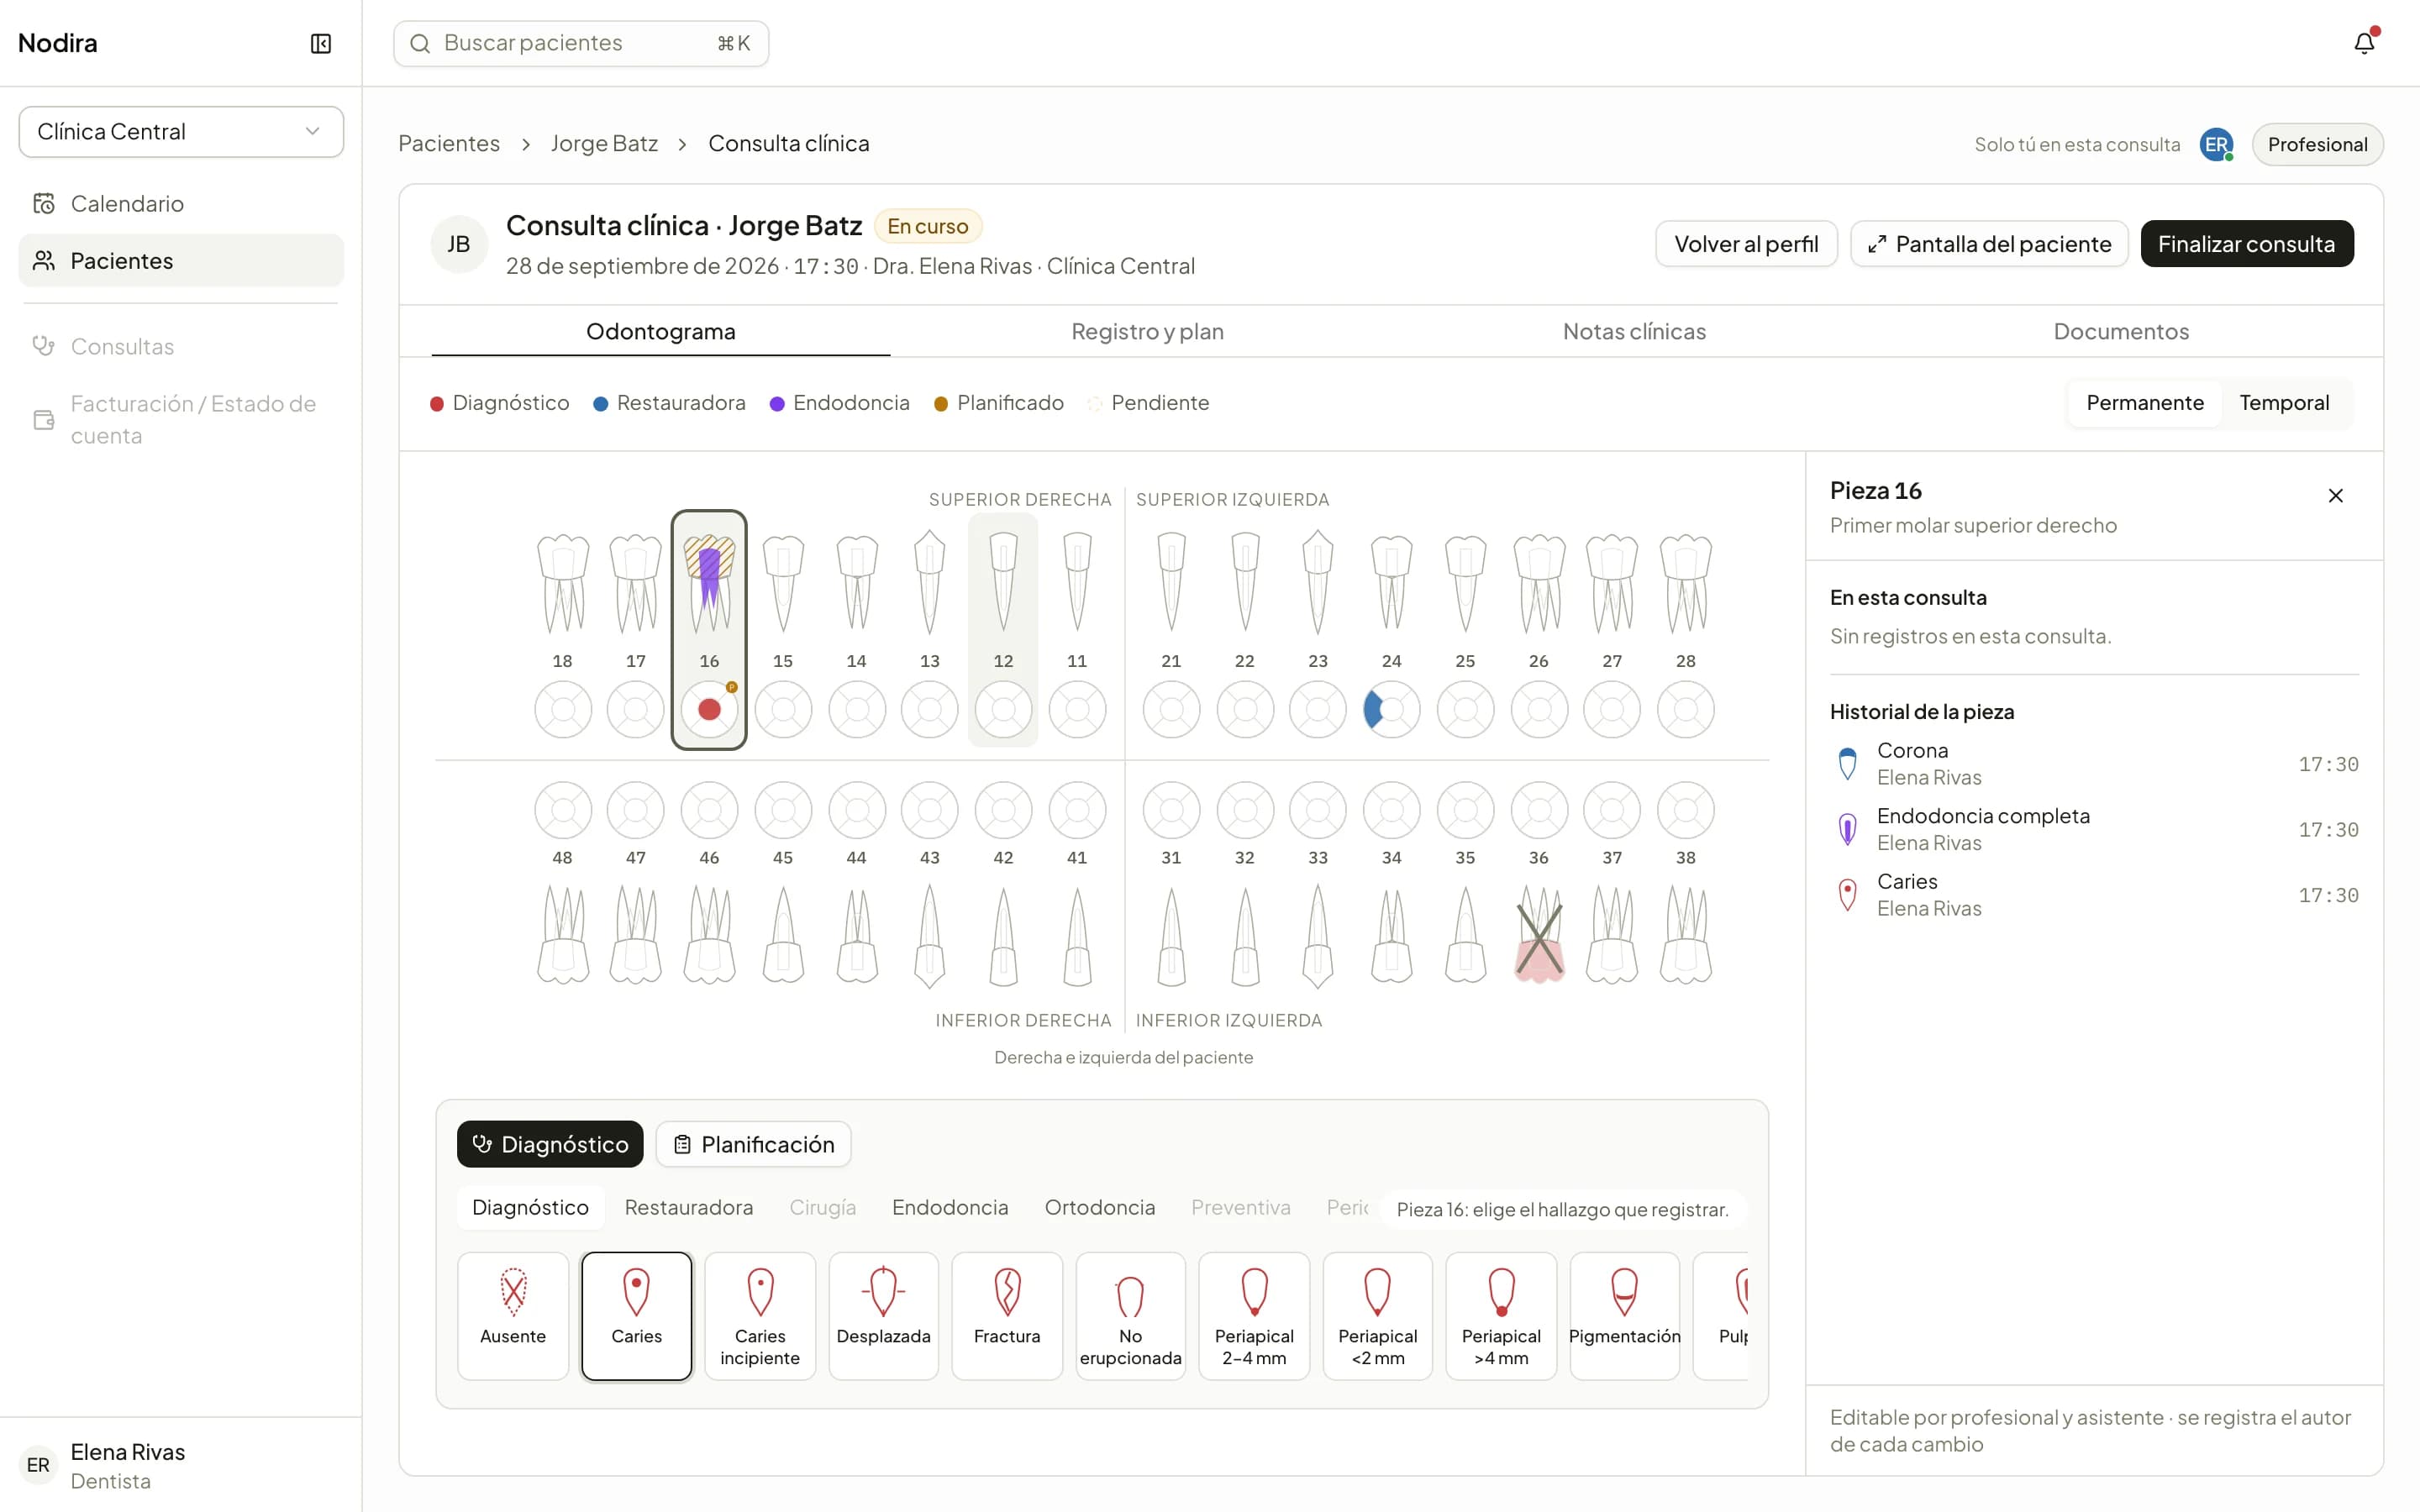Go to Pacientes breadcrumb
This screenshot has width=2420, height=1512.
tap(449, 144)
